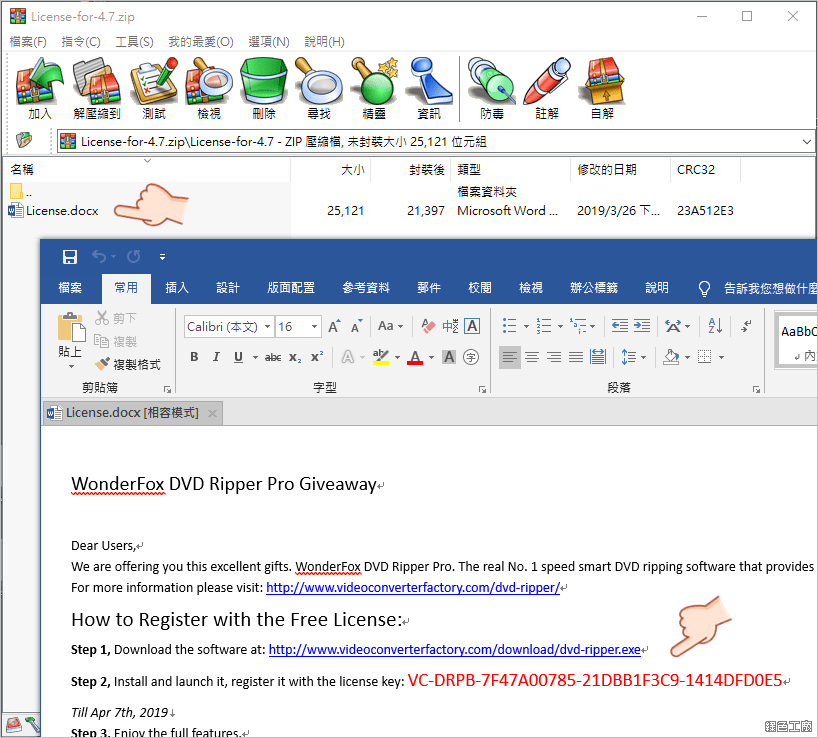Toggle Italic formatting button

(216, 357)
